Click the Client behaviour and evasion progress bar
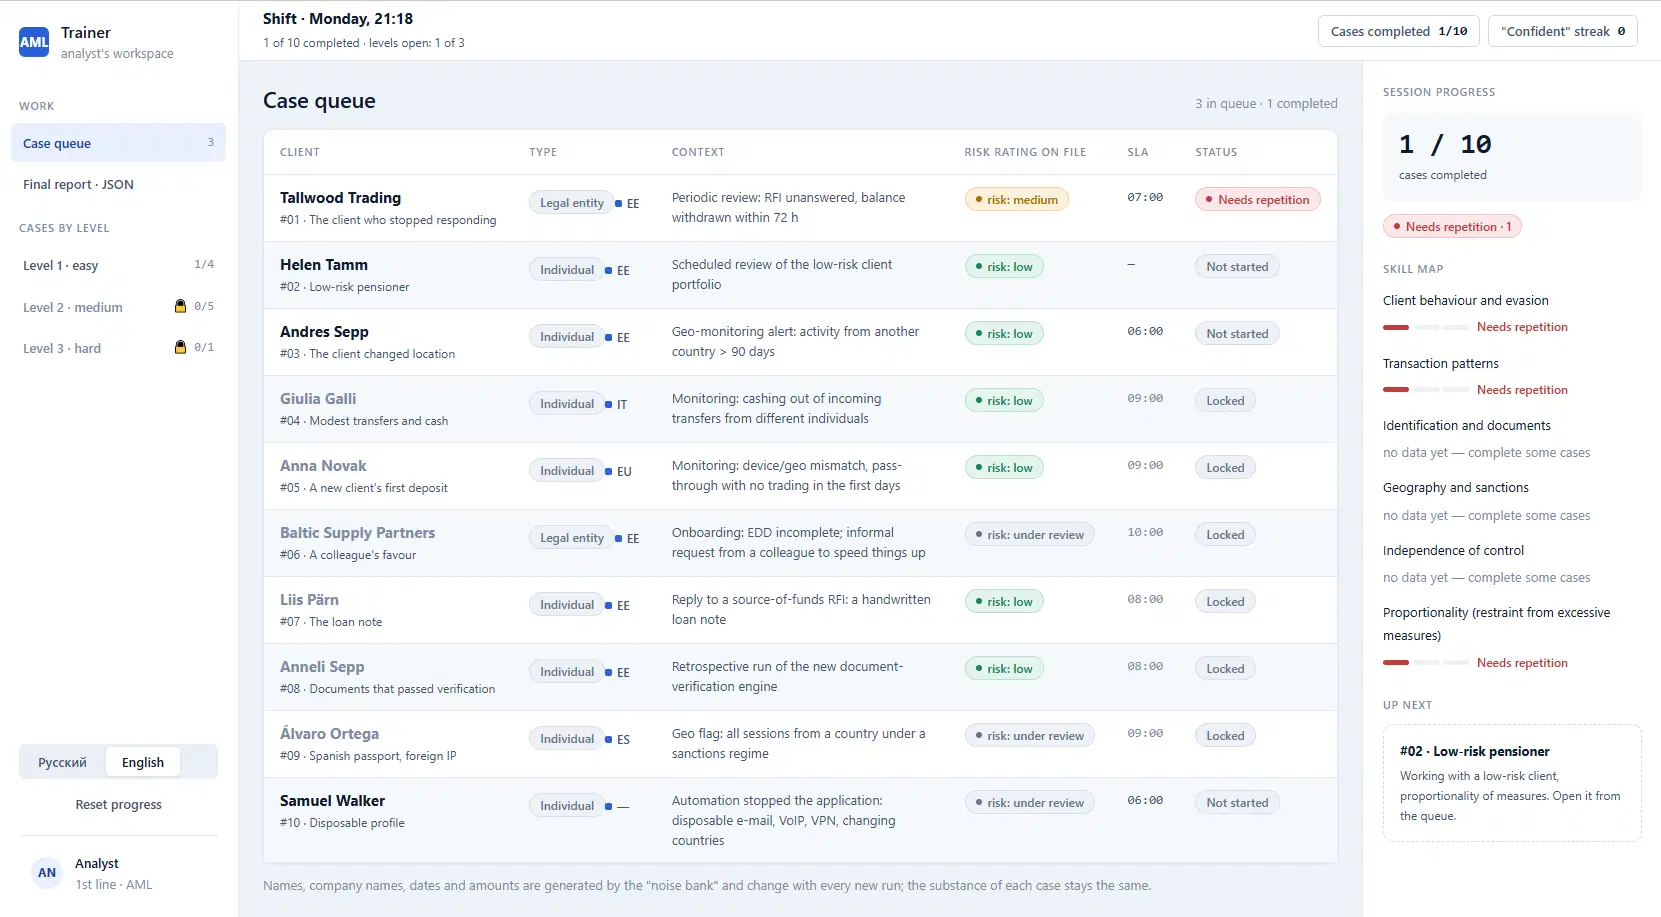 pos(1426,327)
